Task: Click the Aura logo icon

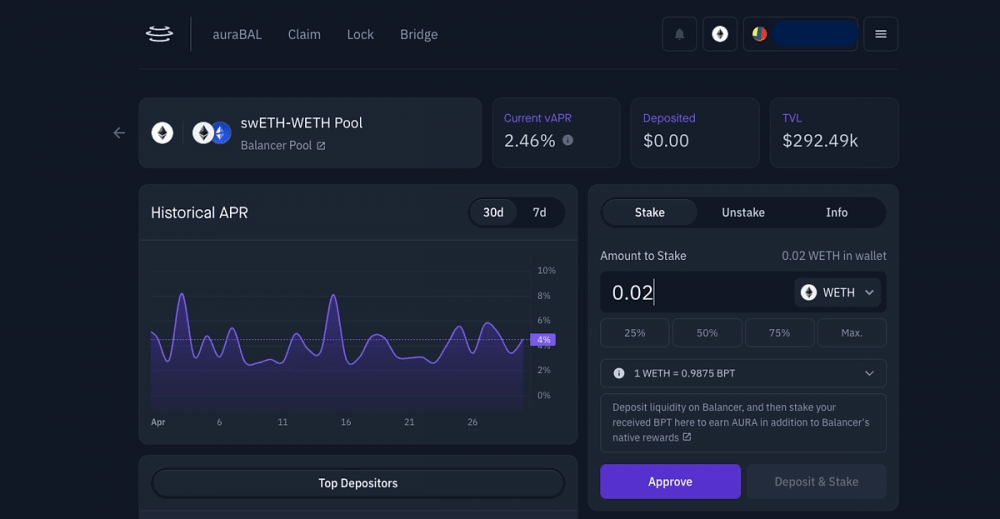Action: [x=159, y=34]
